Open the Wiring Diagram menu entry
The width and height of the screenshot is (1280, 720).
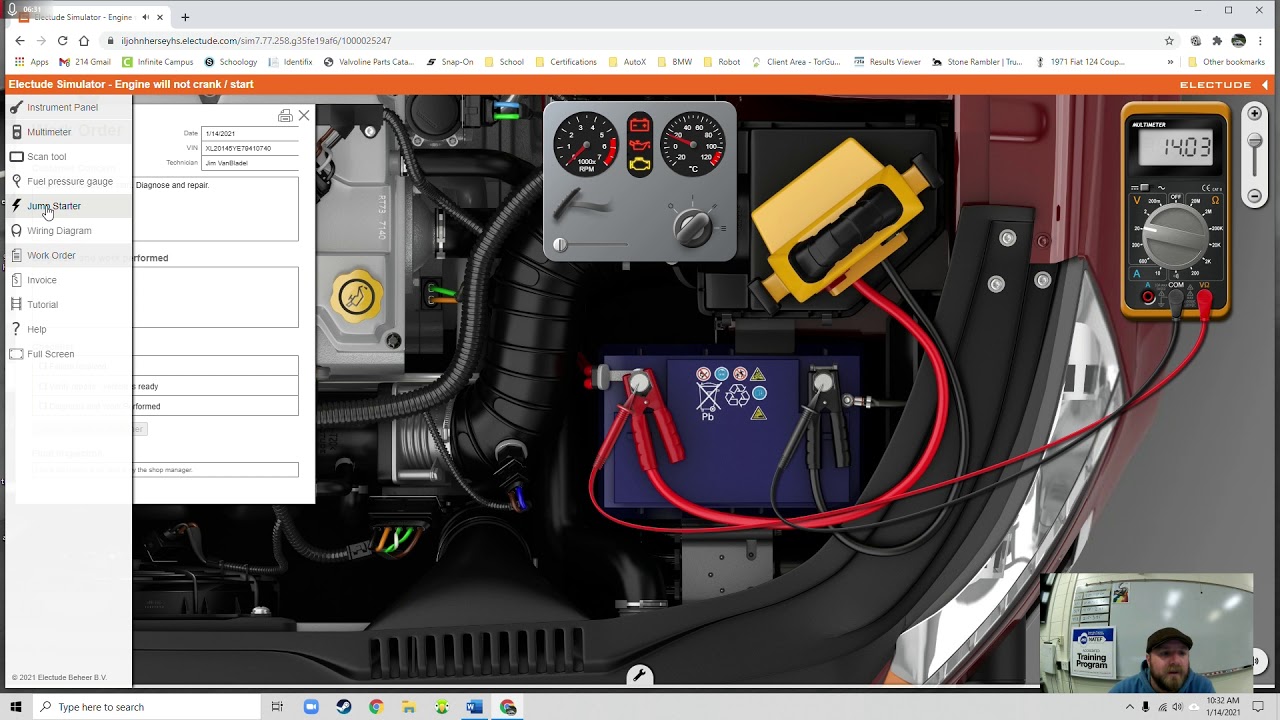click(51, 231)
